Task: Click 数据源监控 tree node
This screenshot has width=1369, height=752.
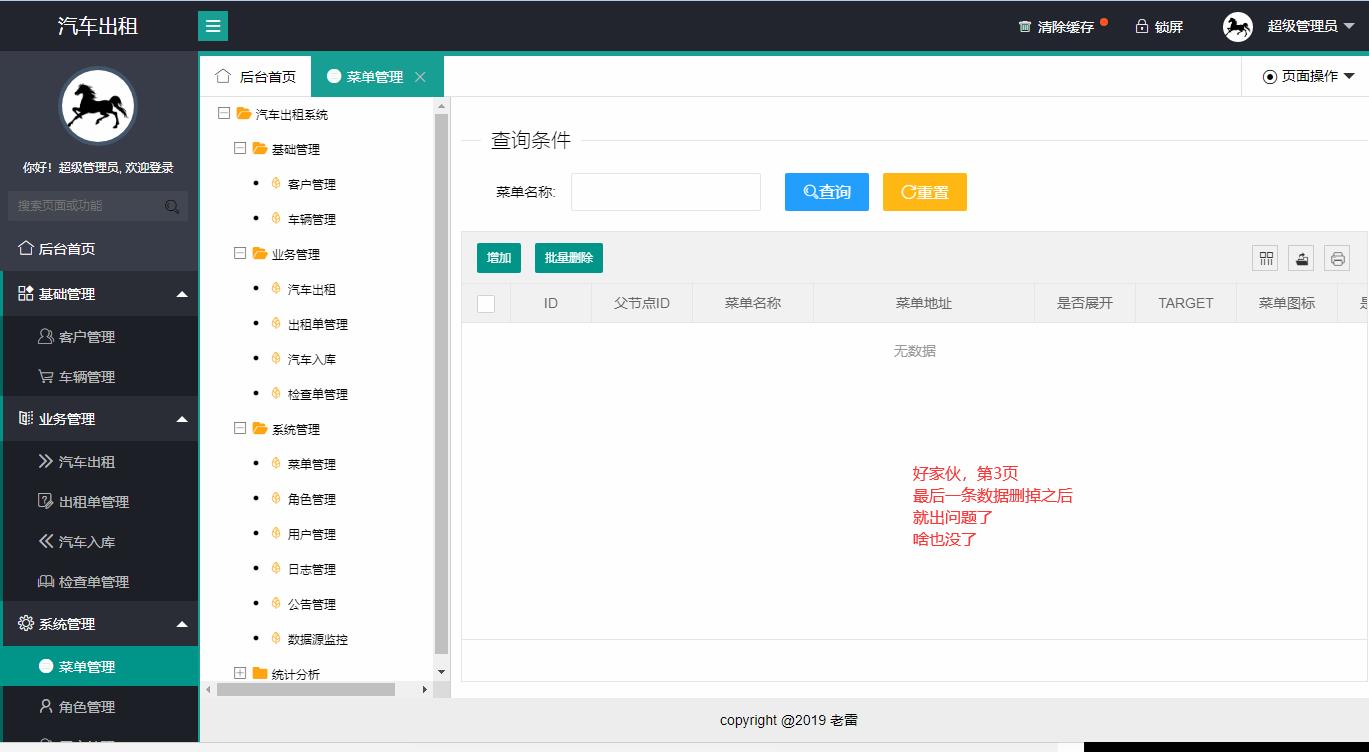Action: (317, 639)
